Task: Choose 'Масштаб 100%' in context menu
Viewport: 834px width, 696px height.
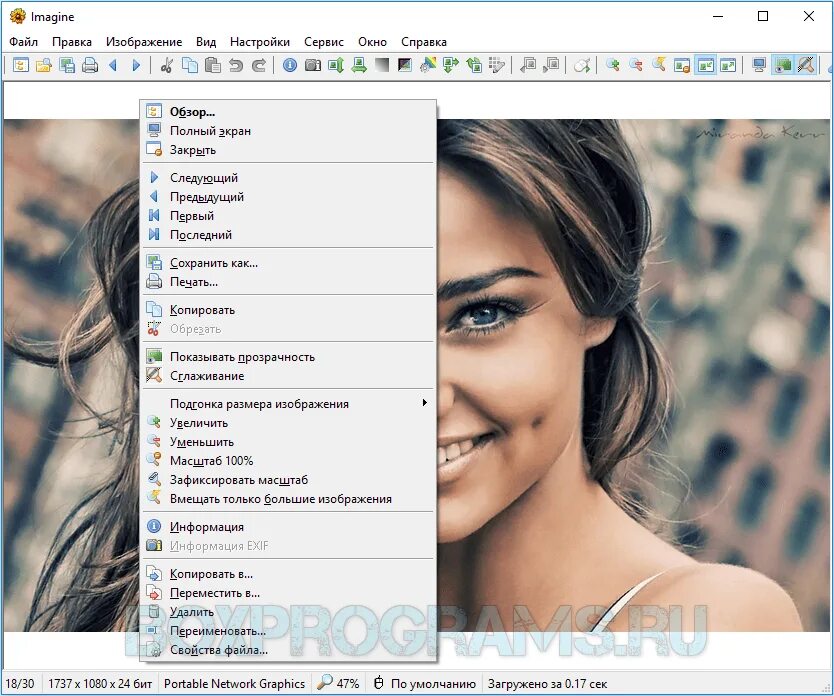Action: pyautogui.click(x=288, y=460)
